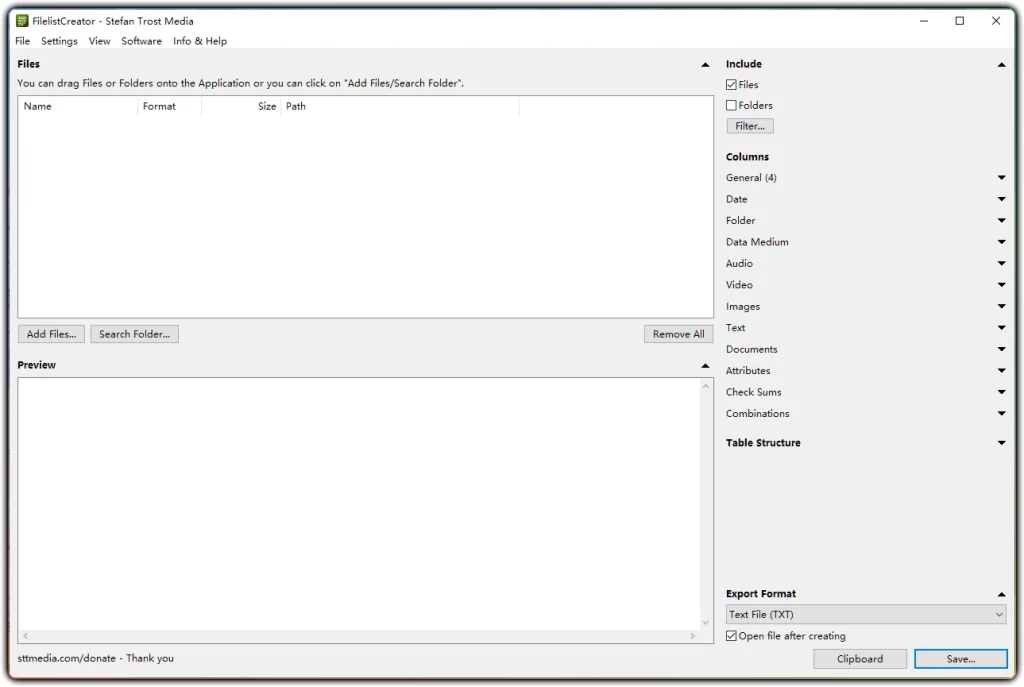Image resolution: width=1024 pixels, height=687 pixels.
Task: Expand the Check Sums columns section
Action: [x=1001, y=392]
